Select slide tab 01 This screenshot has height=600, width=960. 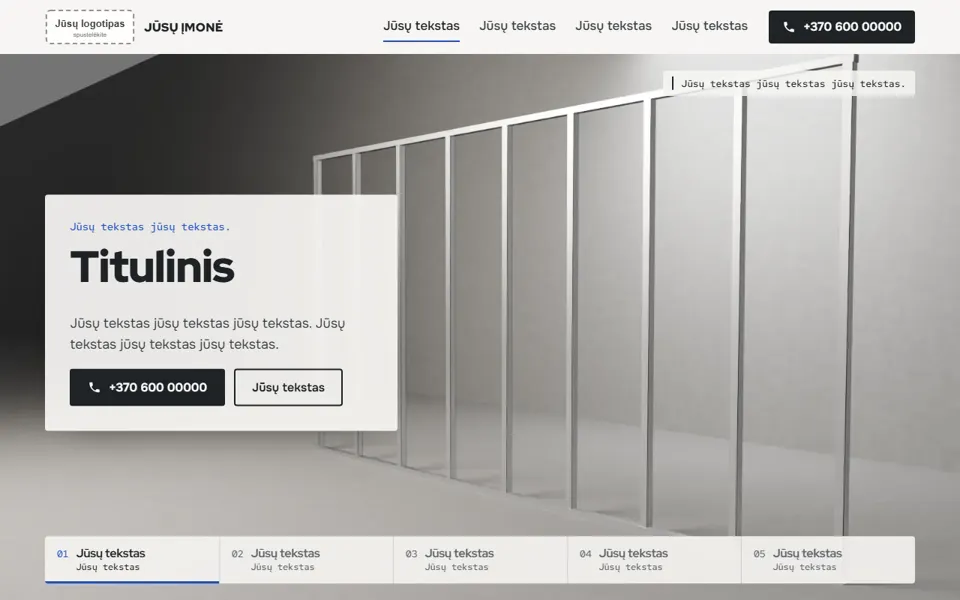coord(132,560)
